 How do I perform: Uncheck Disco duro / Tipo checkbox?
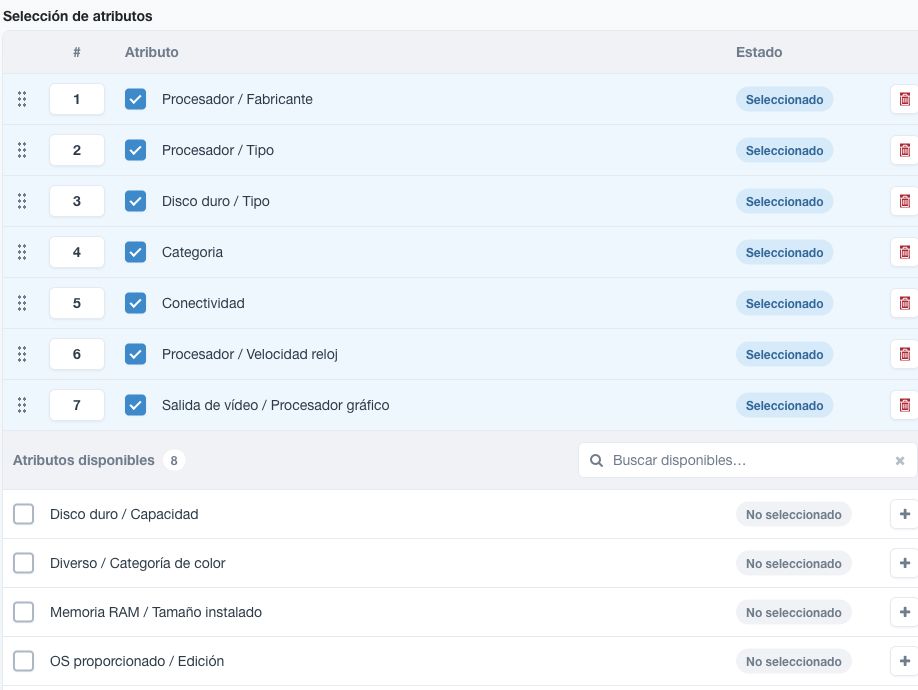pyautogui.click(x=135, y=201)
